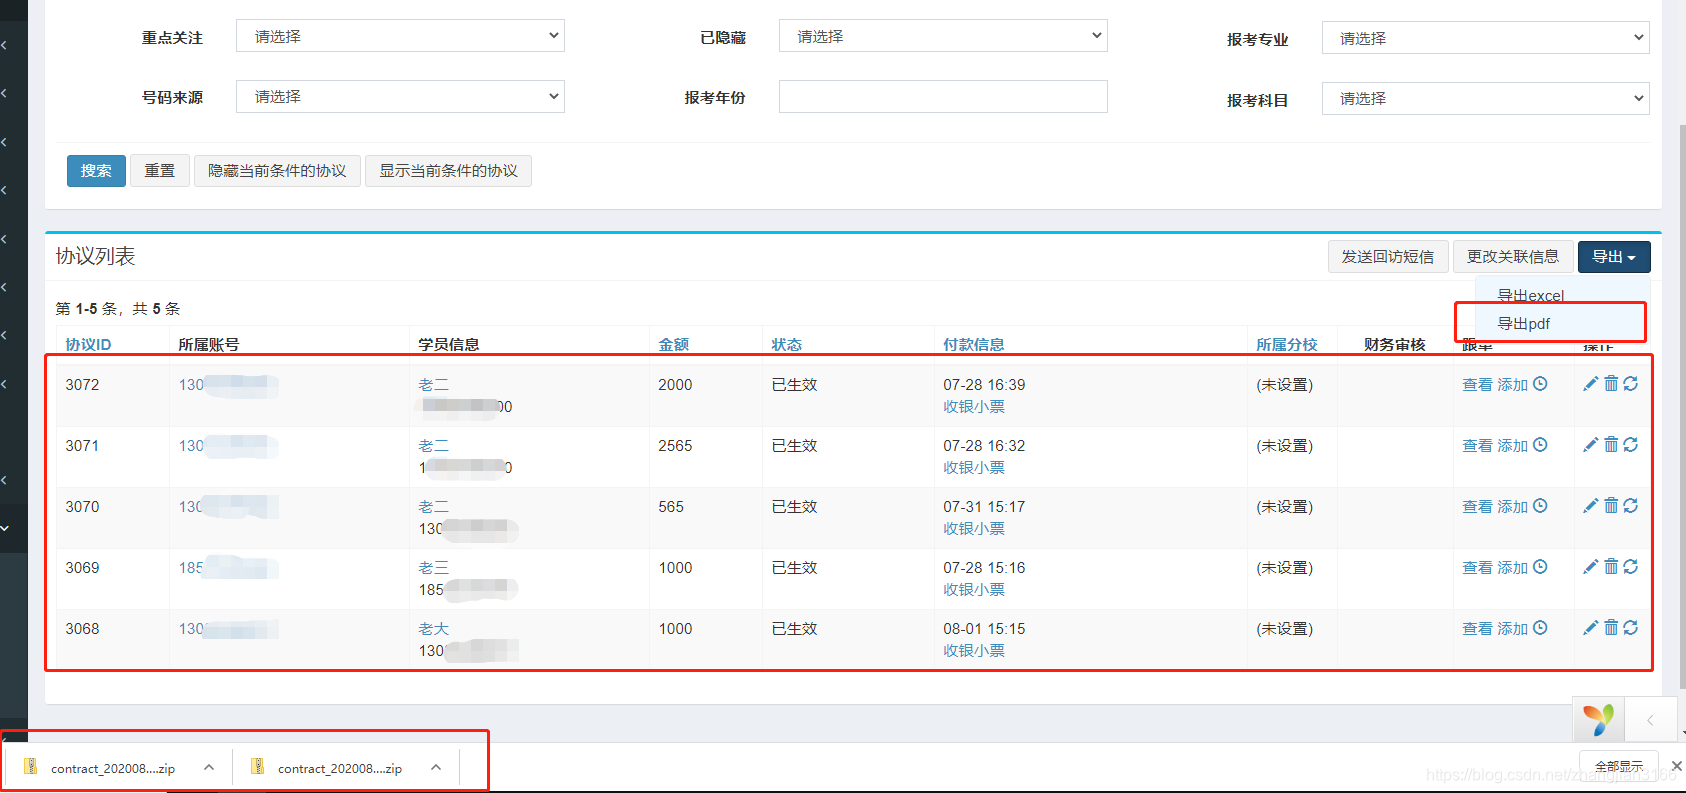1686x793 pixels.
Task: Sort table by 所属分校 column
Action: [x=1286, y=344]
